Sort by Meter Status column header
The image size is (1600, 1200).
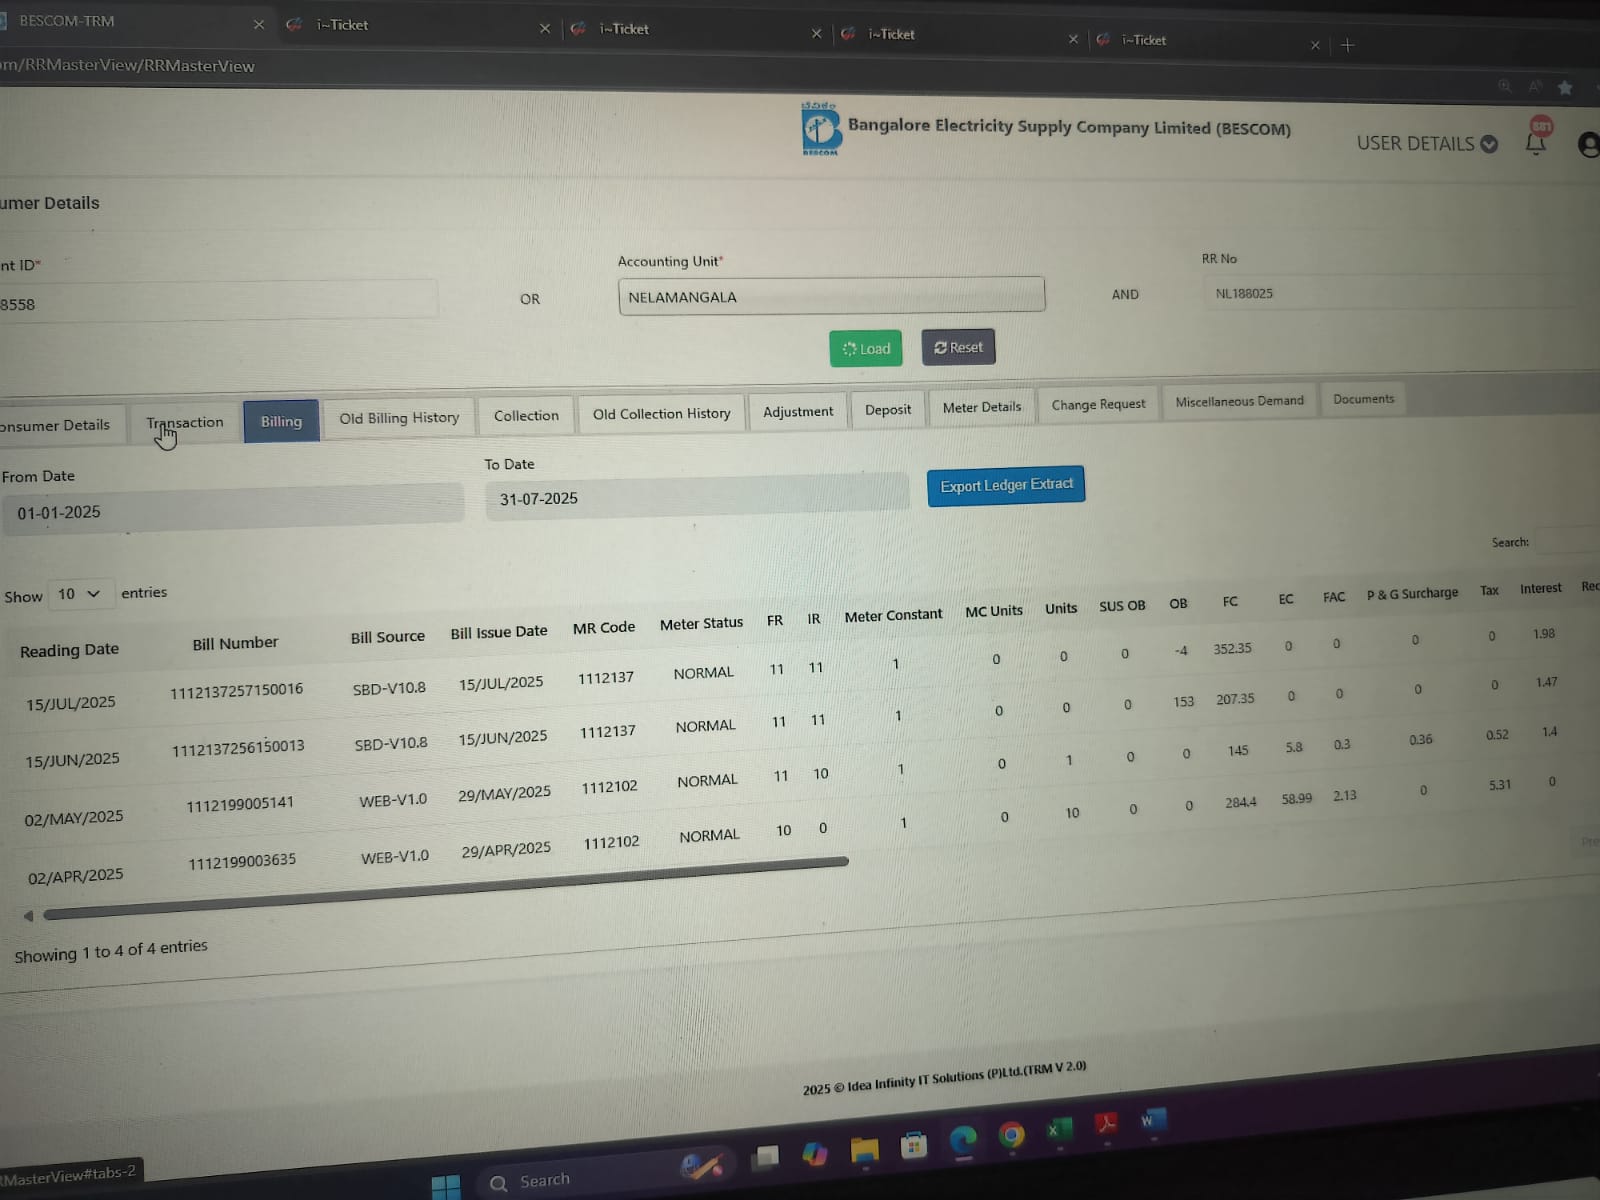point(701,624)
